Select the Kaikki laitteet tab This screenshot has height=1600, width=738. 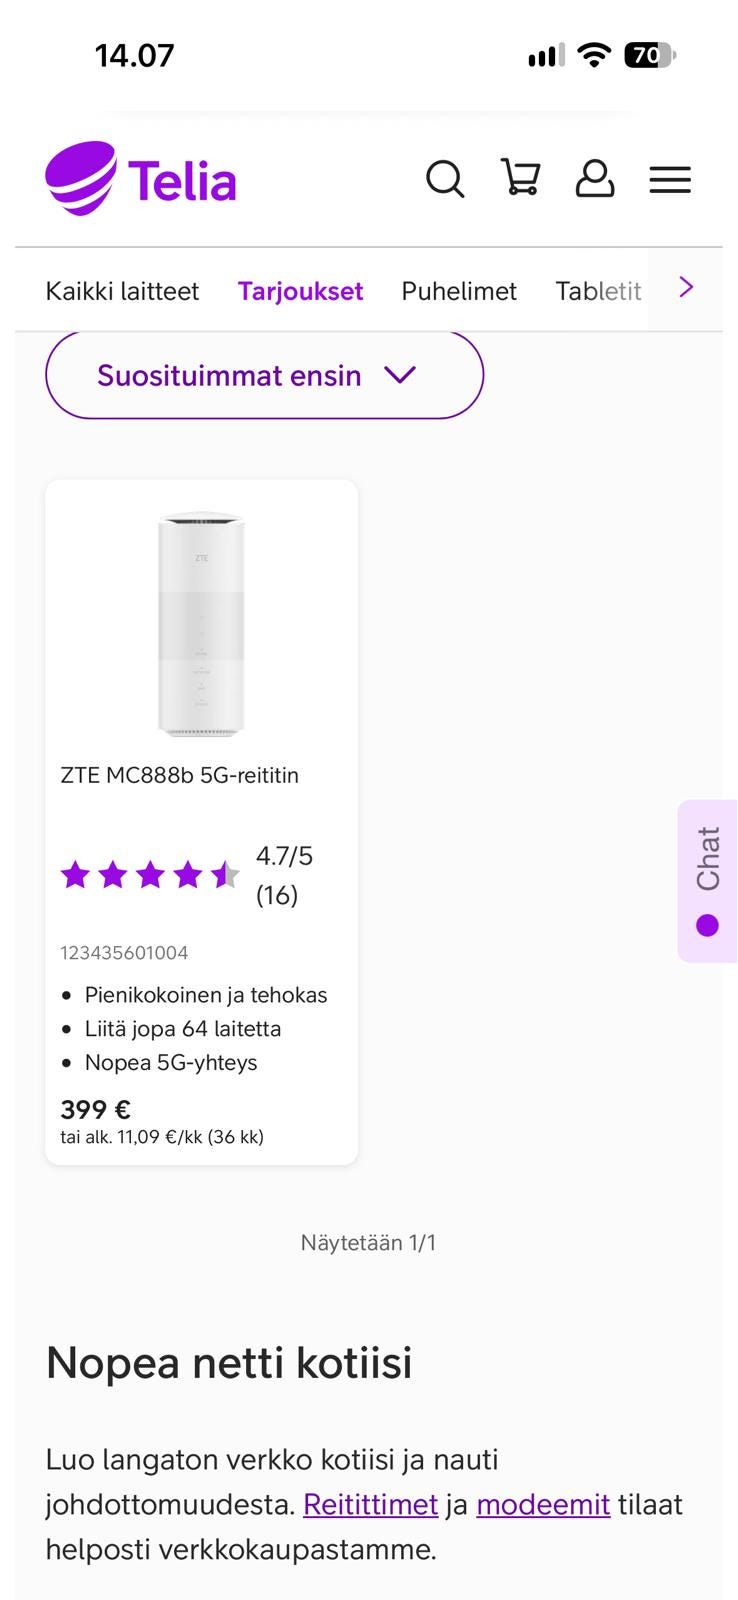122,291
